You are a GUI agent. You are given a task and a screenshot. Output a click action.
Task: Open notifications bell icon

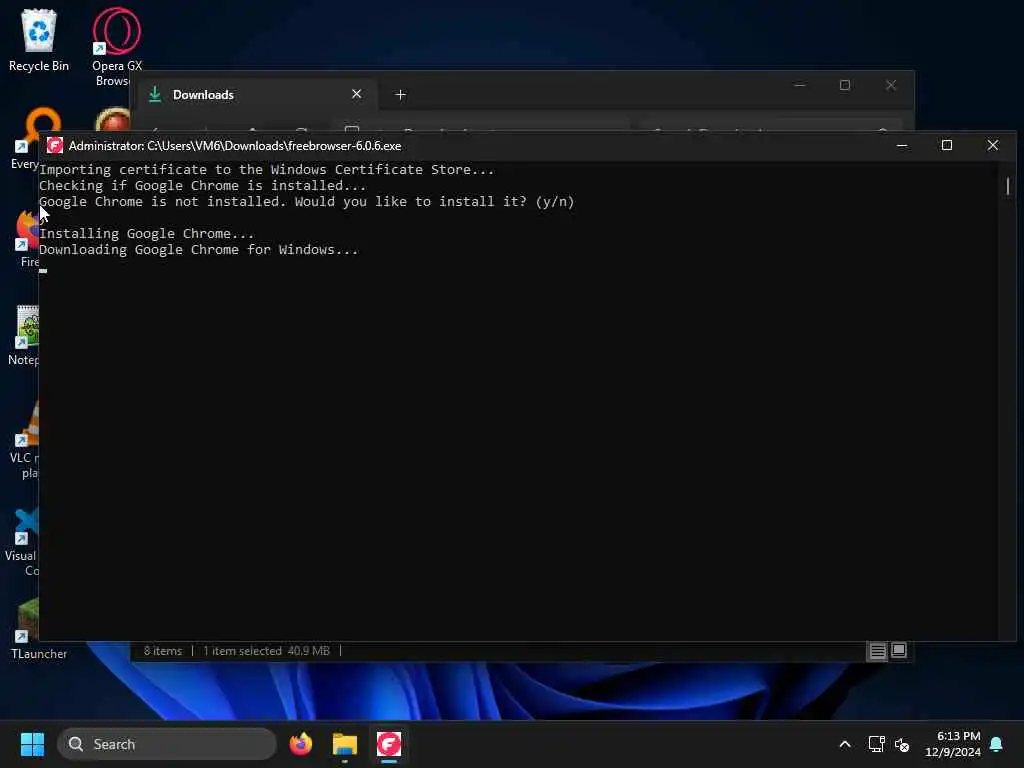[x=997, y=744]
